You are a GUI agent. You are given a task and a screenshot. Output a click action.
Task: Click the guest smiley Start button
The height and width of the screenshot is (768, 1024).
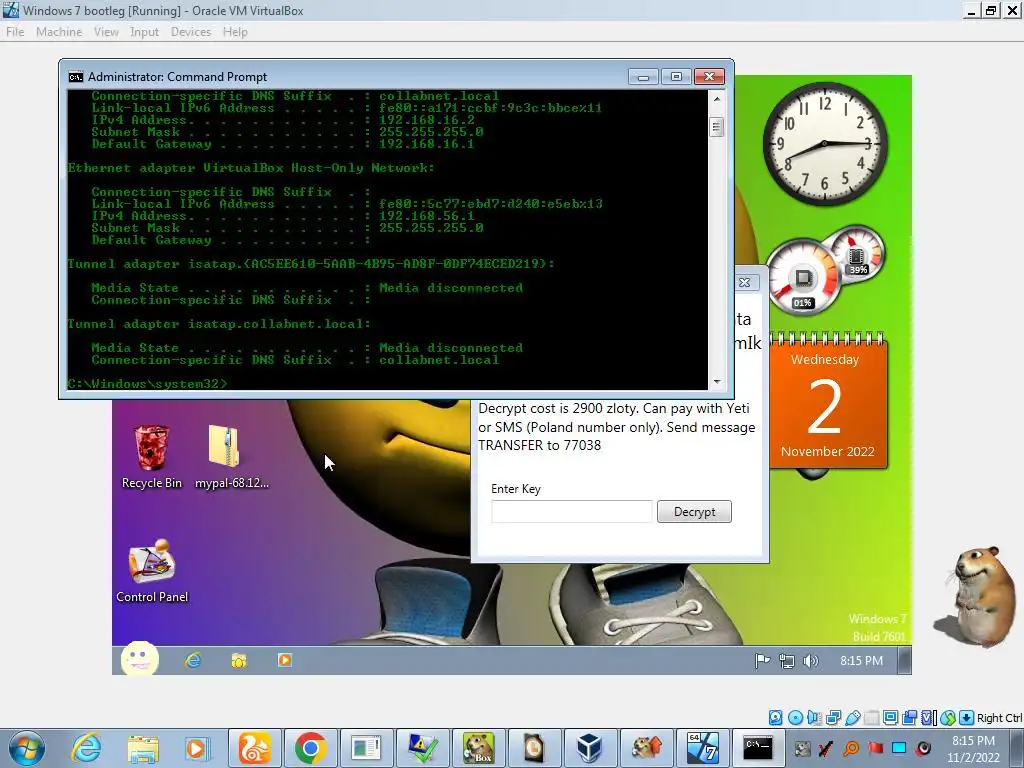[140, 659]
